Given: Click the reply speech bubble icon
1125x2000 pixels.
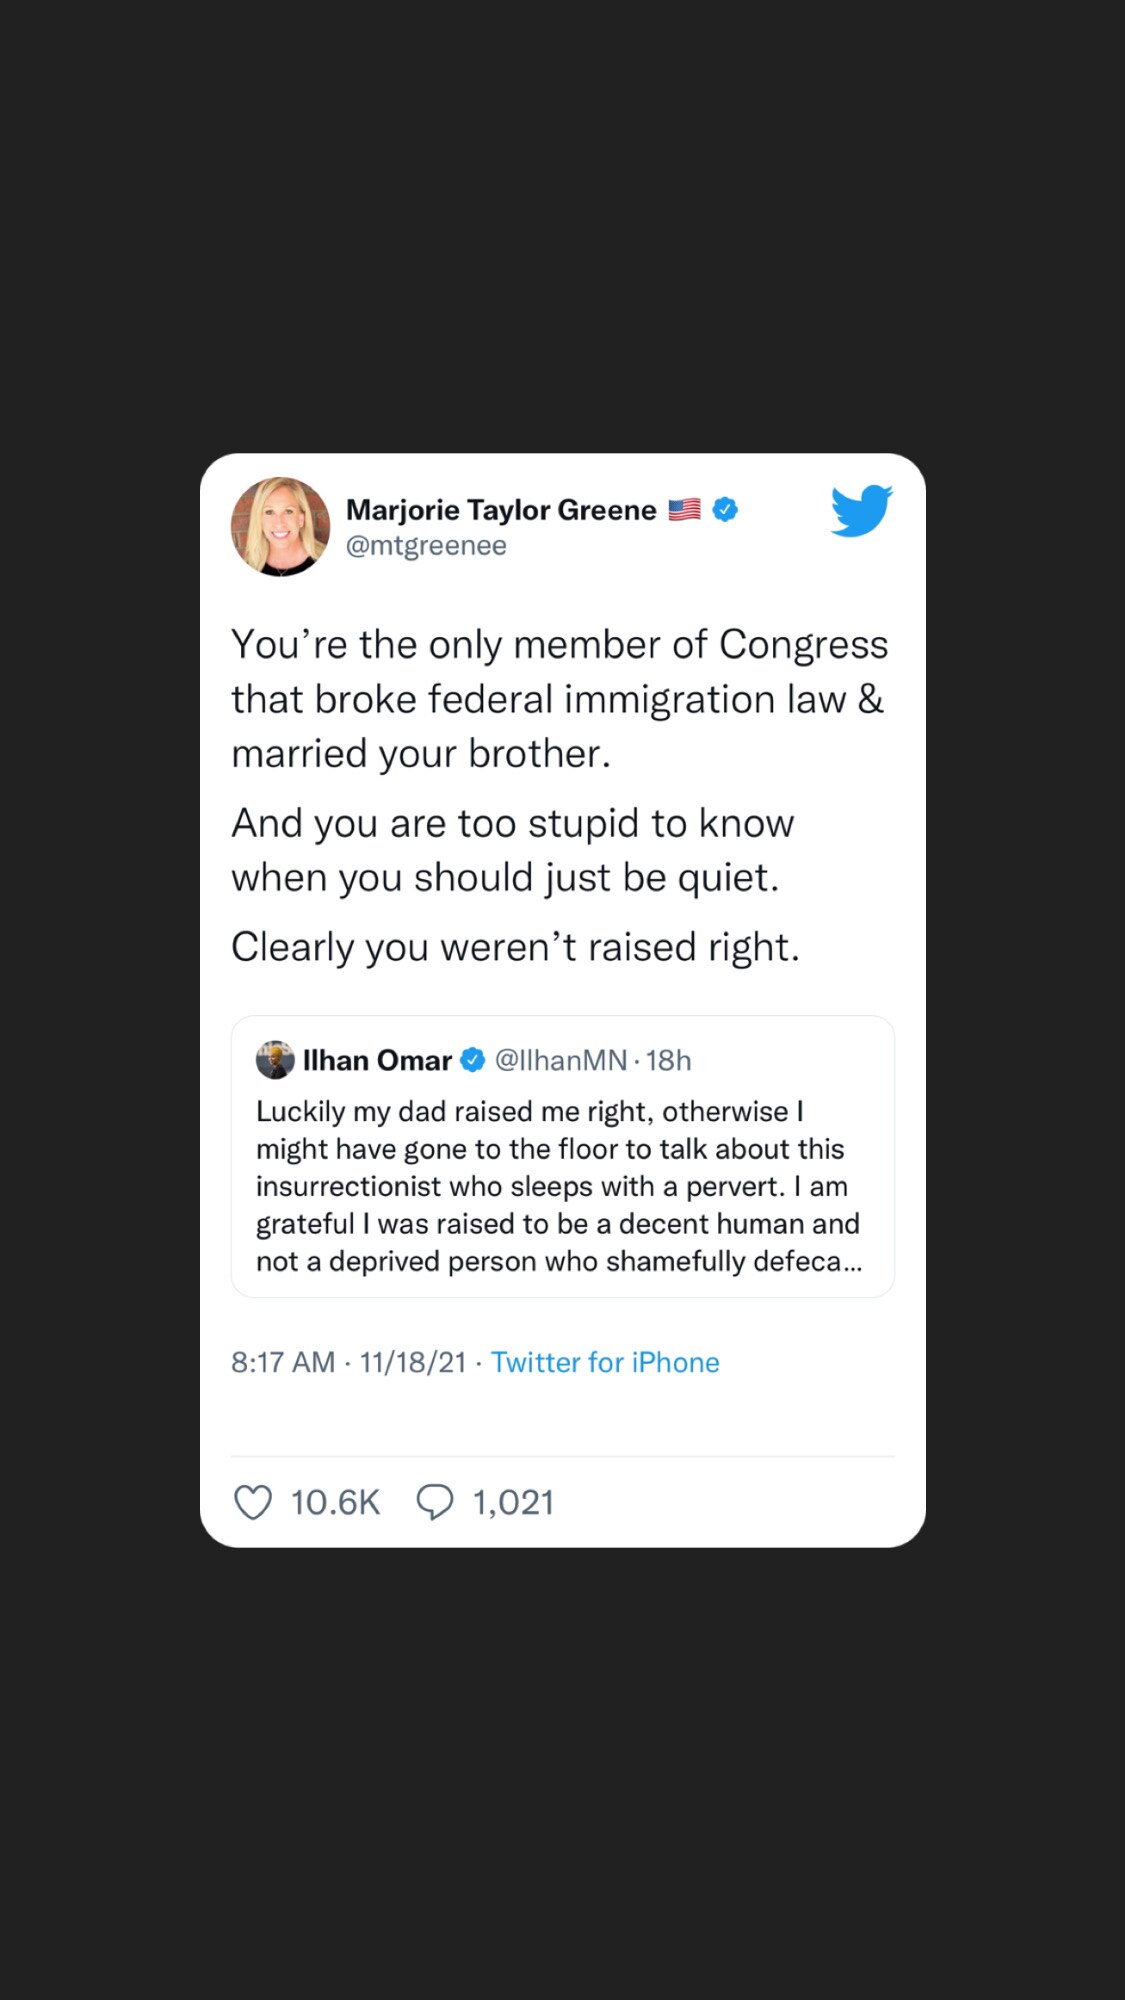Looking at the screenshot, I should [435, 1501].
